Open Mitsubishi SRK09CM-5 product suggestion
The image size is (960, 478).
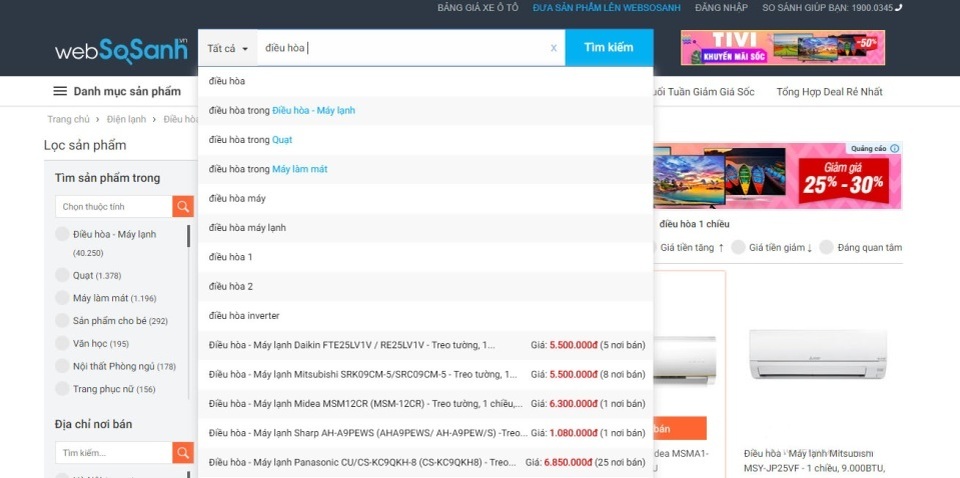426,374
